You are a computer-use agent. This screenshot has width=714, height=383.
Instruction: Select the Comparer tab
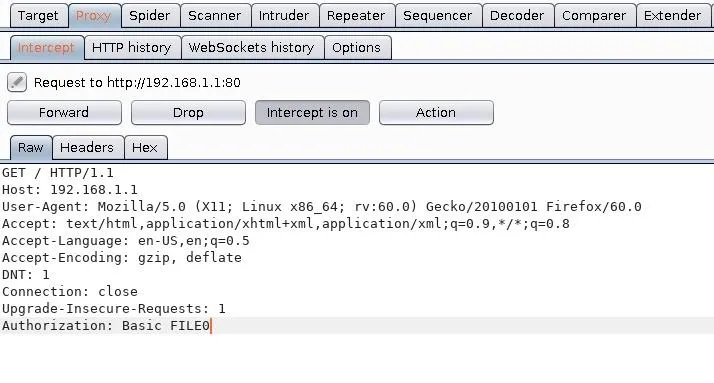594,16
